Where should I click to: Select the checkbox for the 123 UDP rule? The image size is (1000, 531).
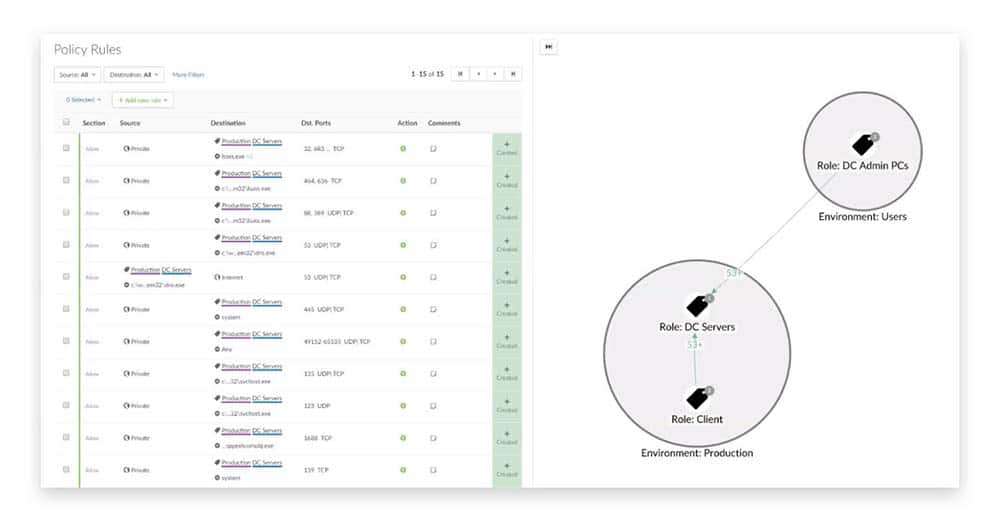pos(66,405)
